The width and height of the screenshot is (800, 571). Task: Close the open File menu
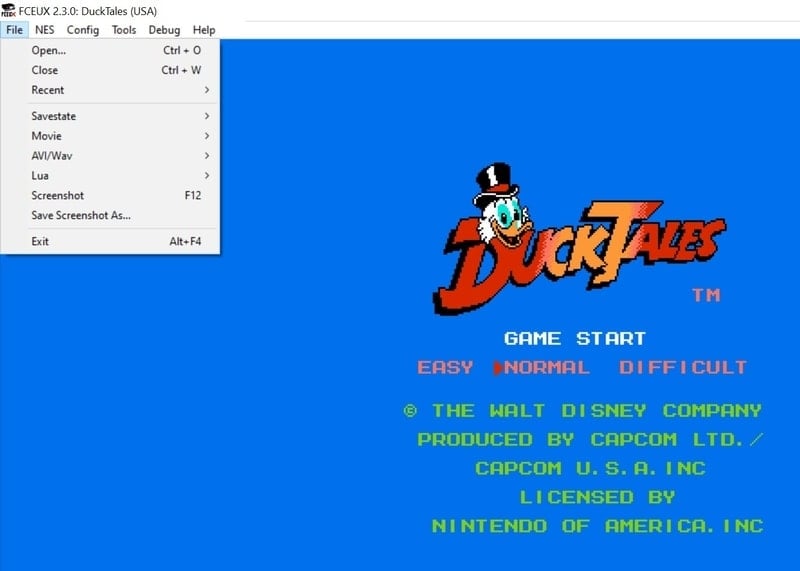pos(14,30)
